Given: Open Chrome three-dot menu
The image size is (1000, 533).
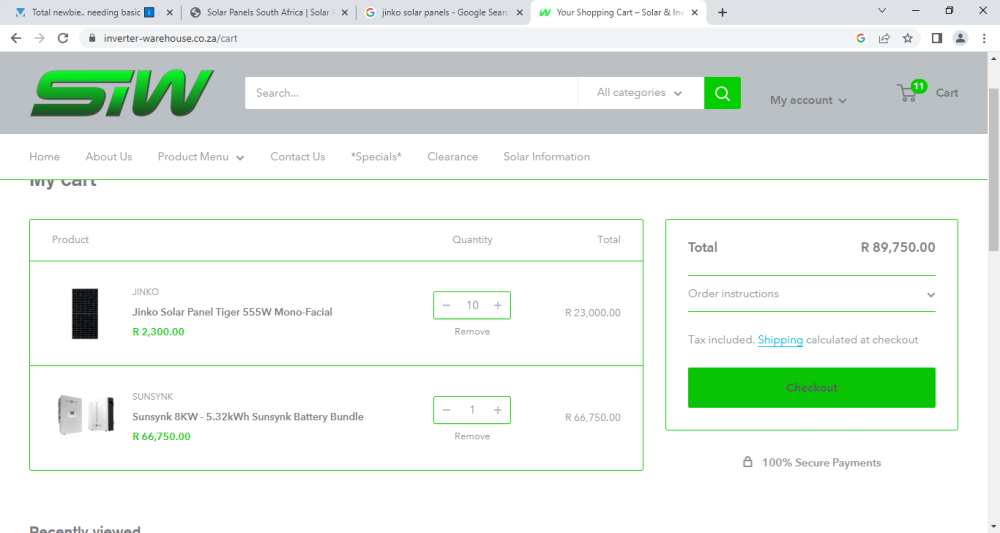Looking at the screenshot, I should coord(984,38).
